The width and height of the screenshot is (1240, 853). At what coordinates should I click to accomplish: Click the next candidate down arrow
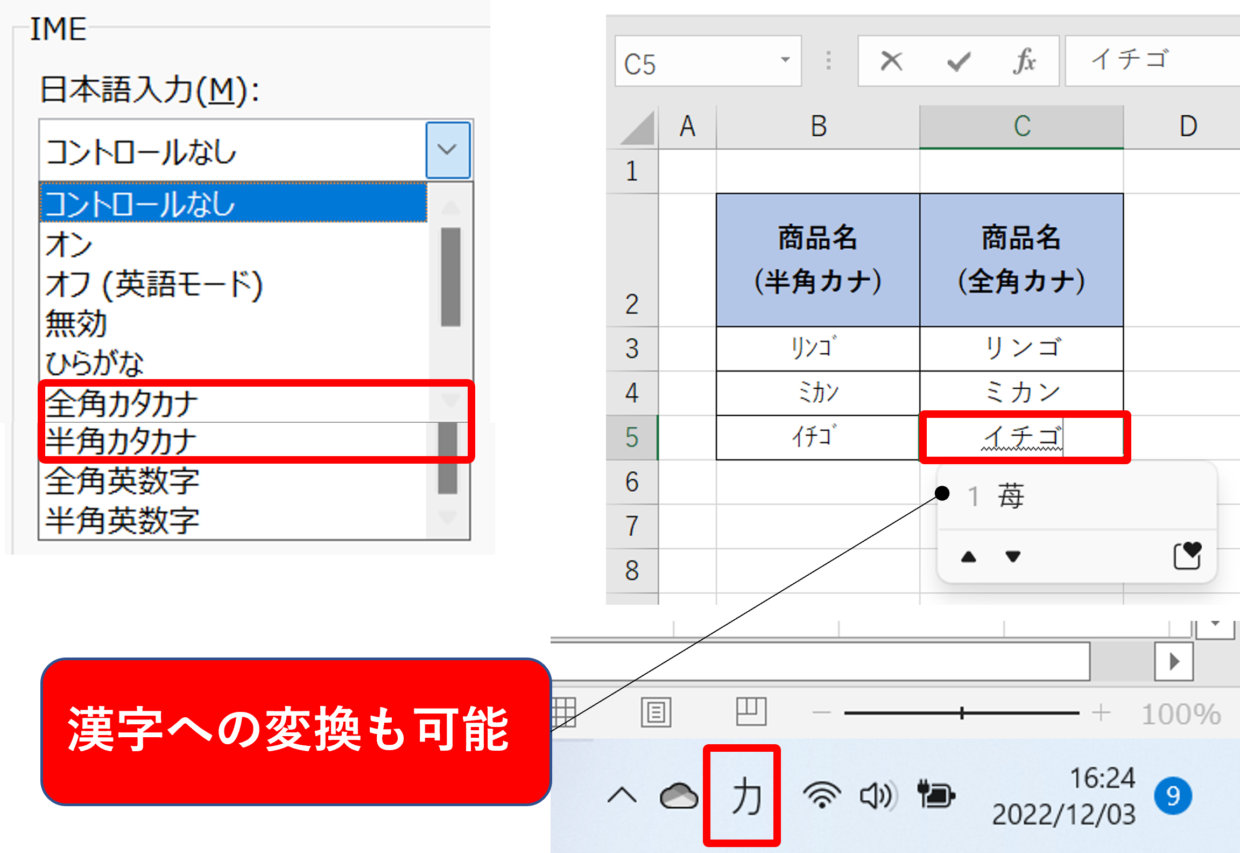coord(1013,557)
